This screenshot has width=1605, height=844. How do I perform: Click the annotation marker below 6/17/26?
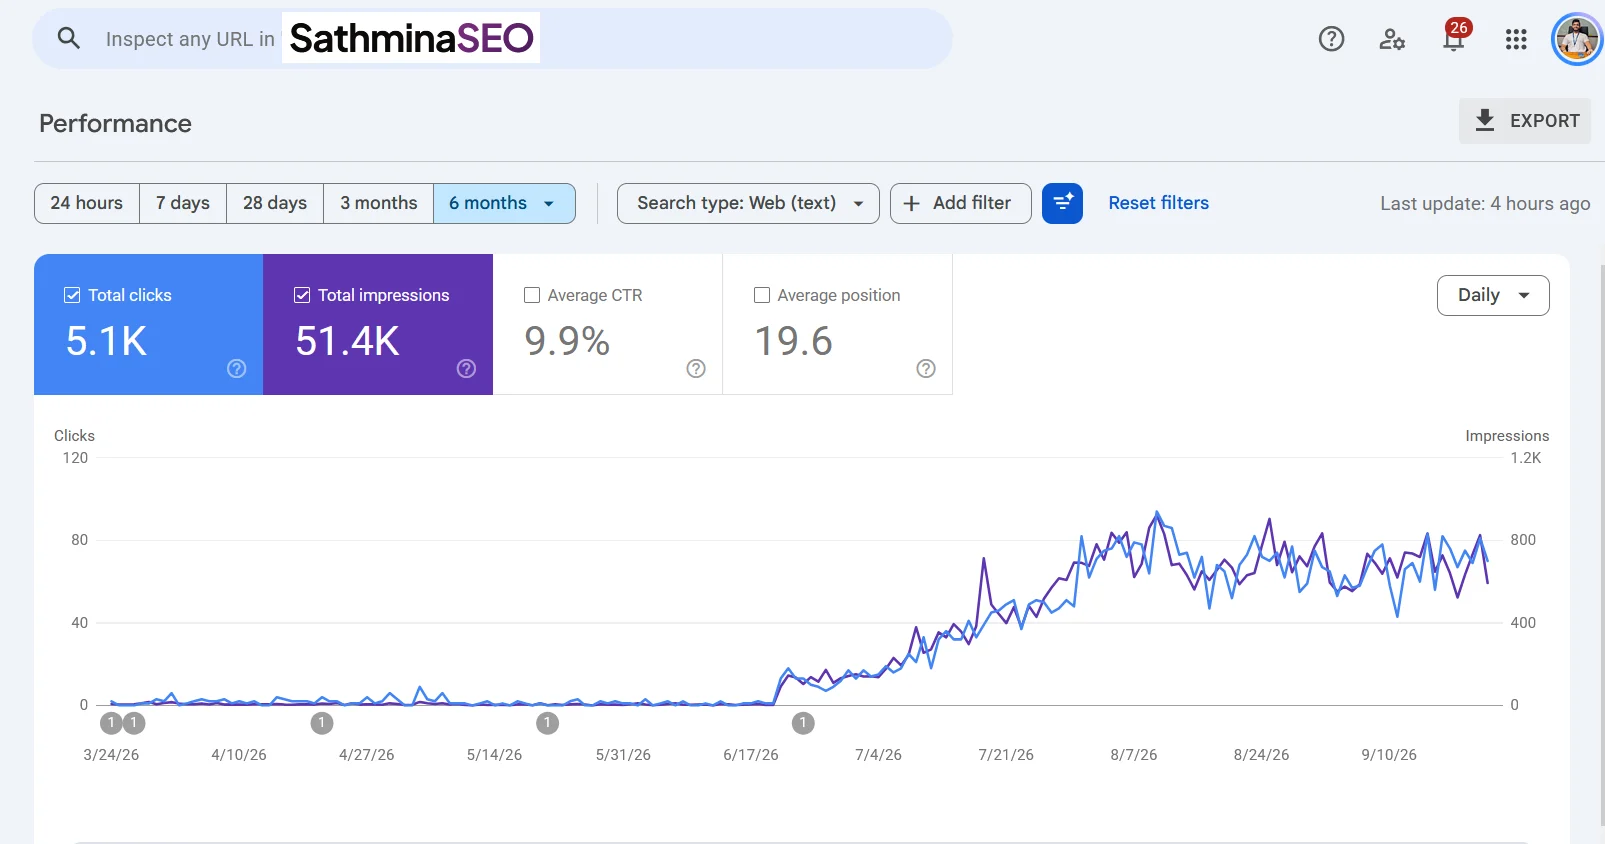point(803,723)
